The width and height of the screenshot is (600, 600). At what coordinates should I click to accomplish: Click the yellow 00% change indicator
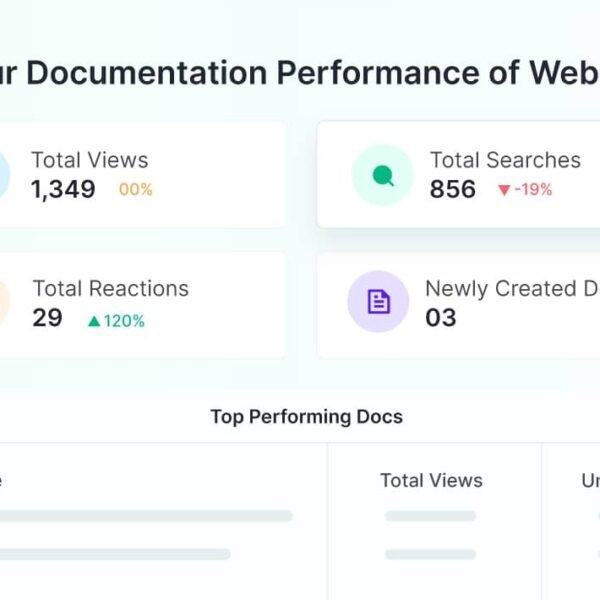[136, 189]
